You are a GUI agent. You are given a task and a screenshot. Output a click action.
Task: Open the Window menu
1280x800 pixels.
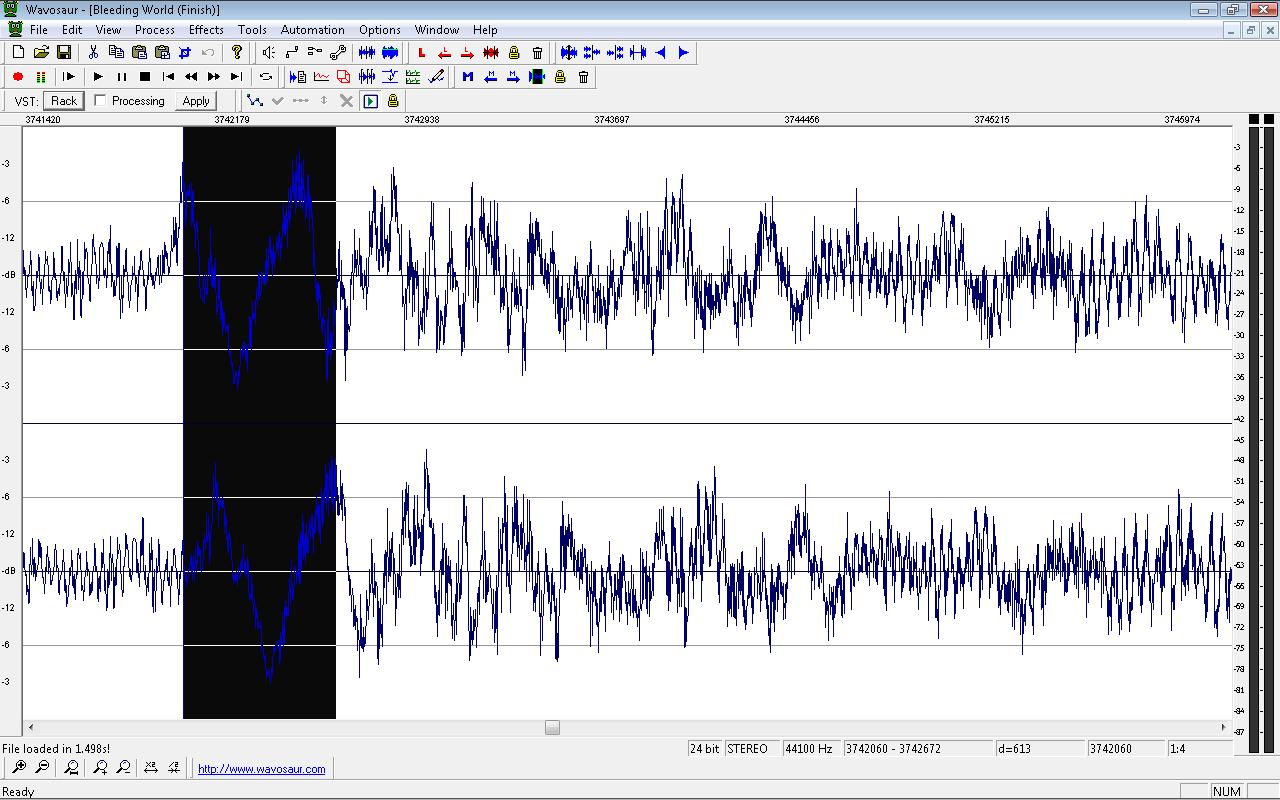[x=437, y=30]
